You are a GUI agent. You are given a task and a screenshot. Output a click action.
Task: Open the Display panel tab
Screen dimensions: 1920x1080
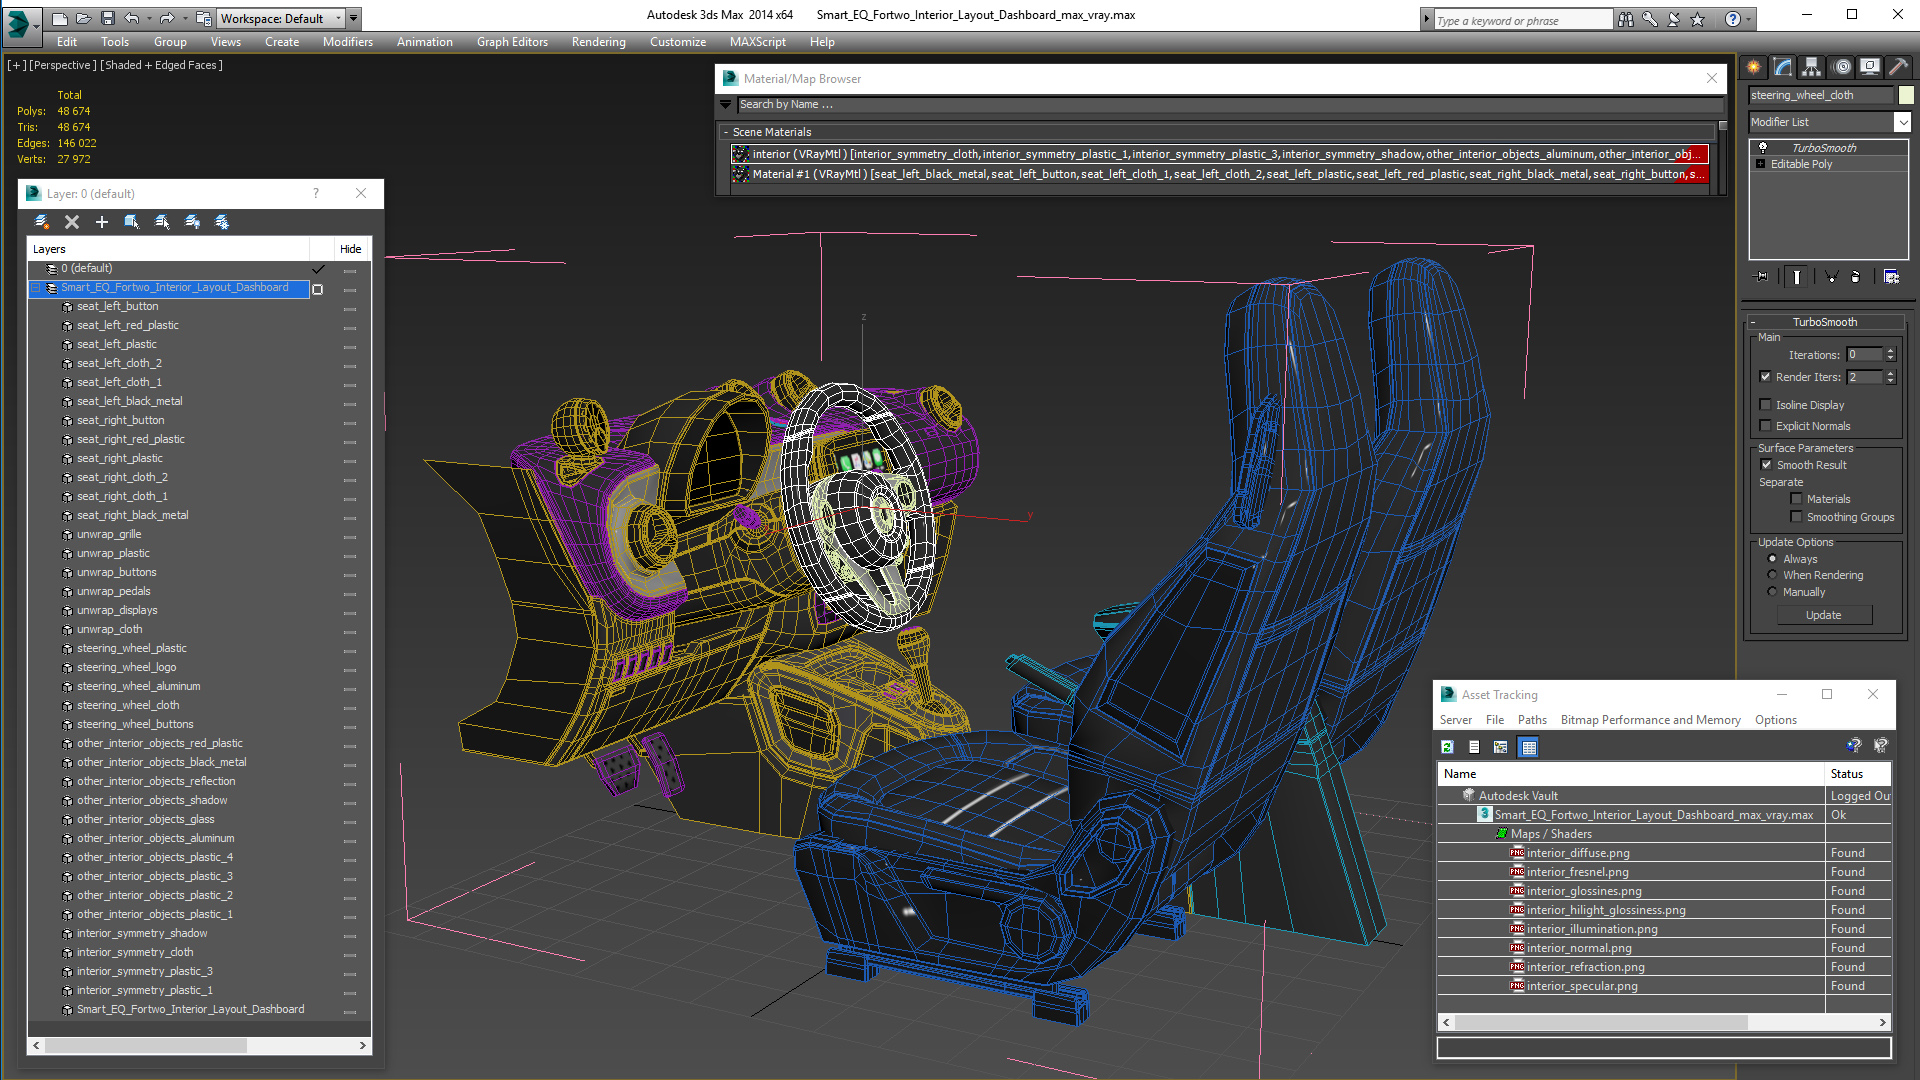[x=1870, y=67]
